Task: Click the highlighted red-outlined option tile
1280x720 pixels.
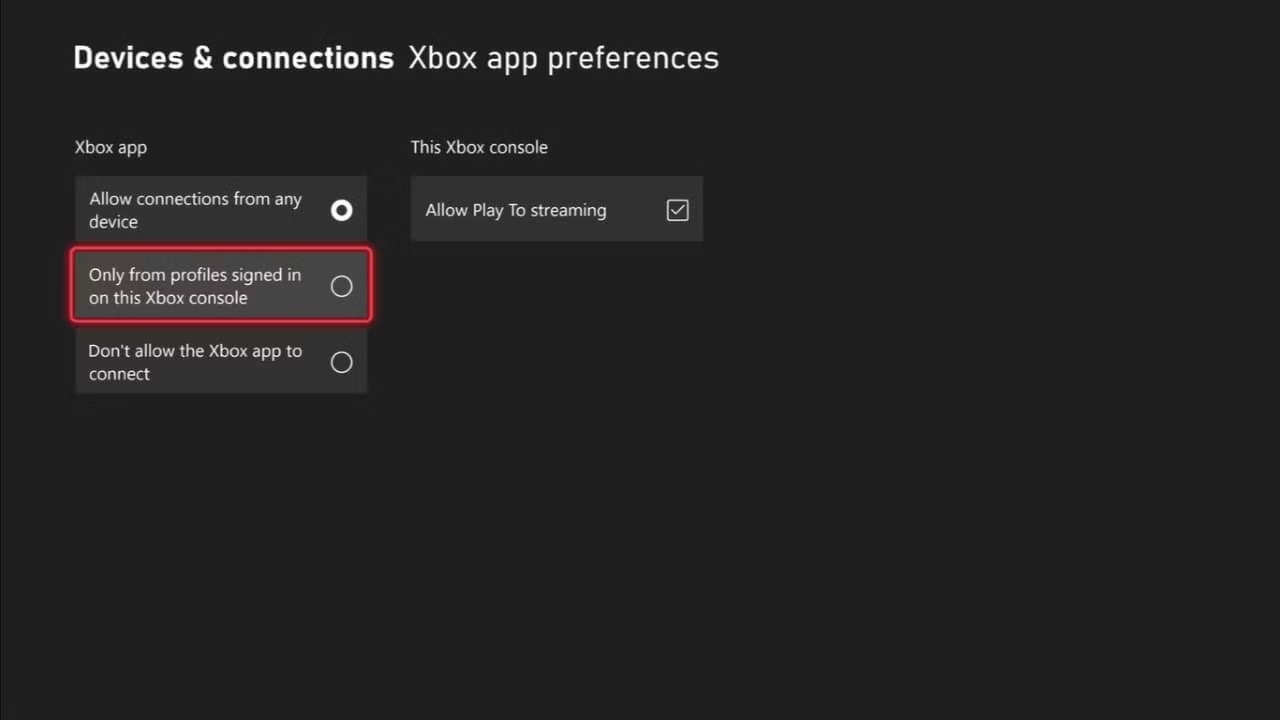Action: pyautogui.click(x=220, y=286)
